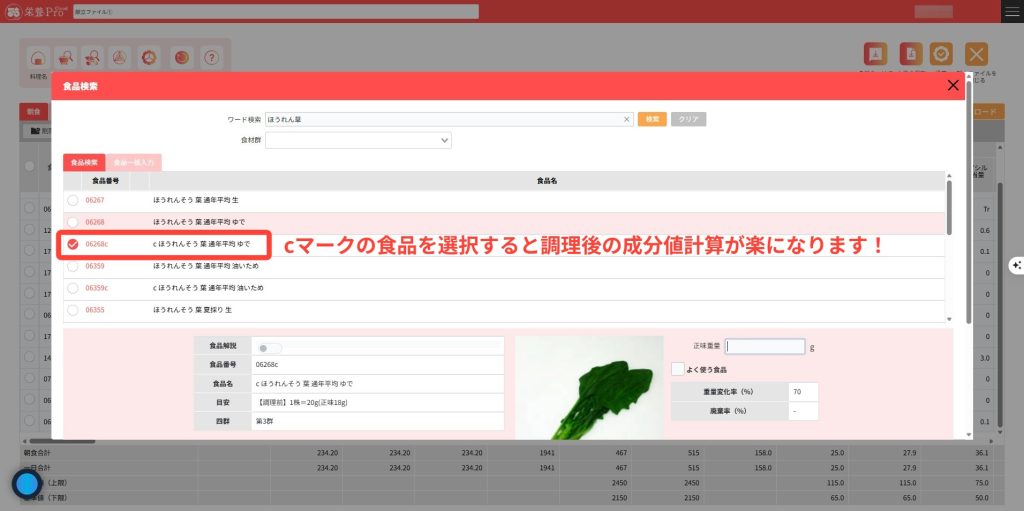Screen dimensions: 1024x511
Task: Close the 食品検索 dialog
Action: pyautogui.click(x=952, y=86)
